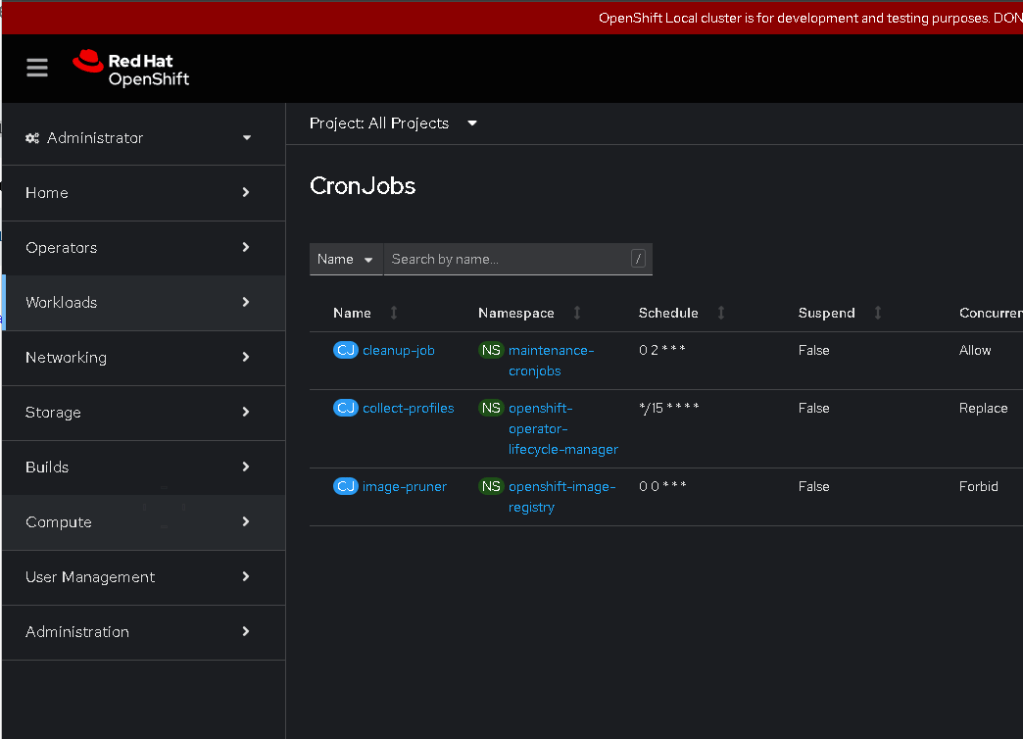Viewport: 1023px width, 739px height.
Task: Open the openshift-image-registry namespace link
Action: (562, 497)
